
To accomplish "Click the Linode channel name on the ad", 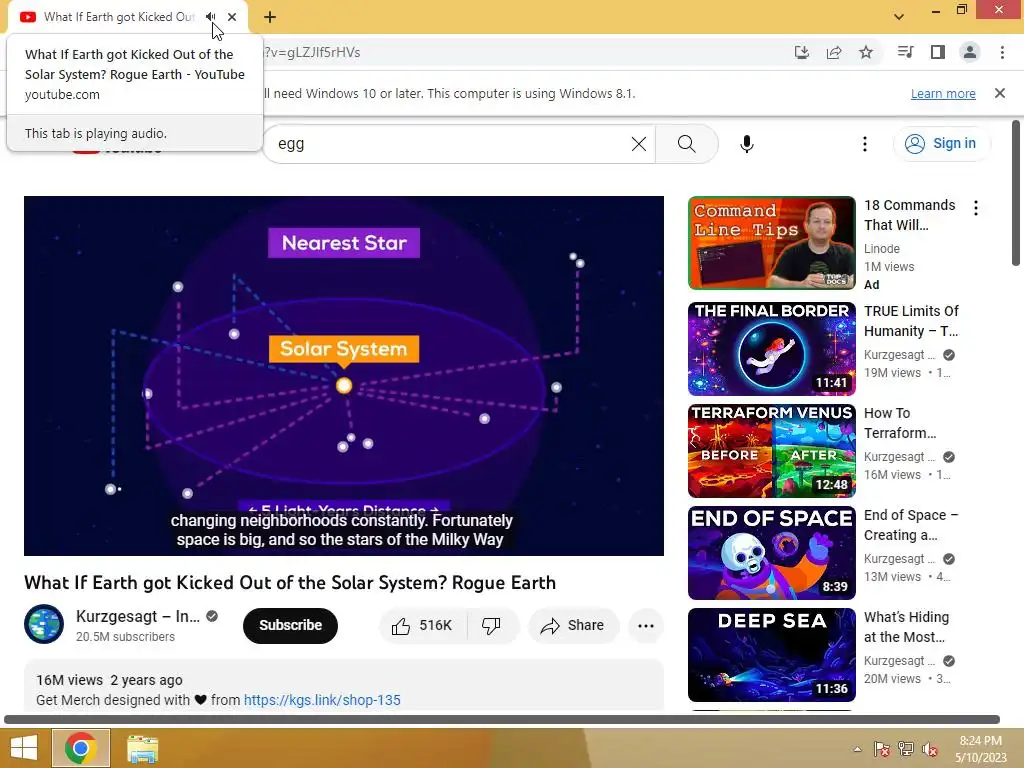I will (x=882, y=249).
